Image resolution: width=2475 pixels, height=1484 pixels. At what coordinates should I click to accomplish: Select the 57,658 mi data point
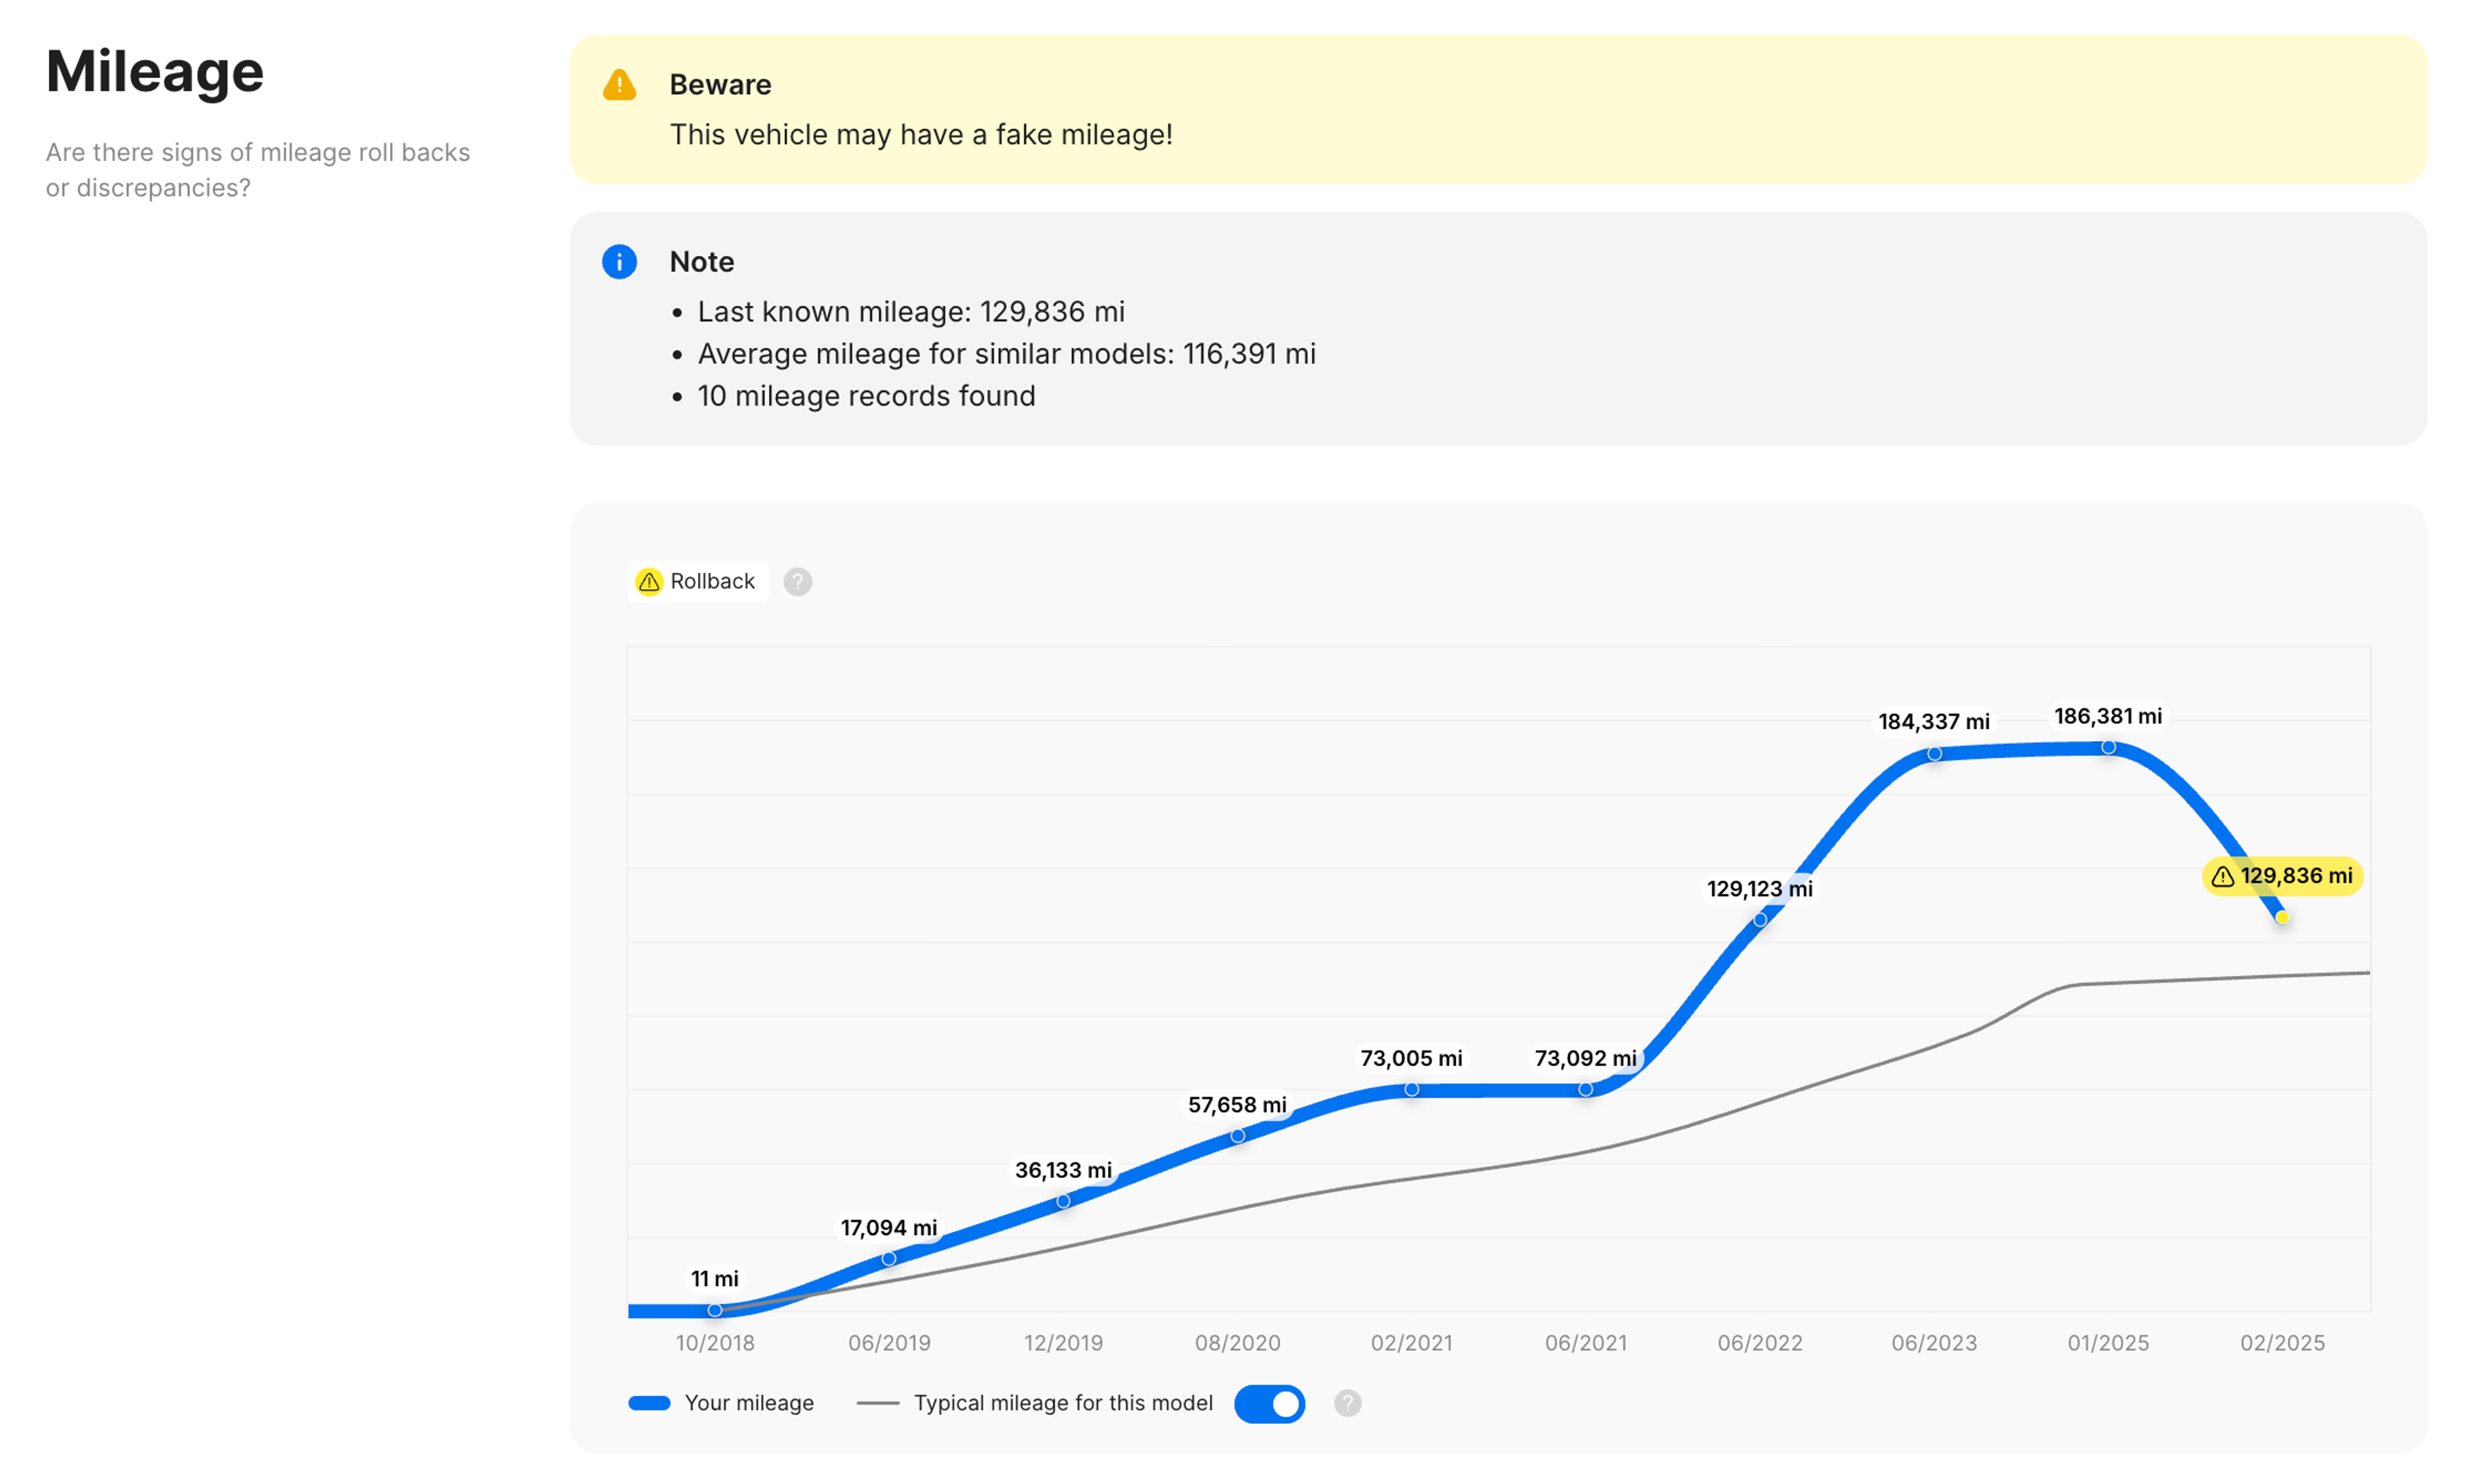pyautogui.click(x=1238, y=1136)
